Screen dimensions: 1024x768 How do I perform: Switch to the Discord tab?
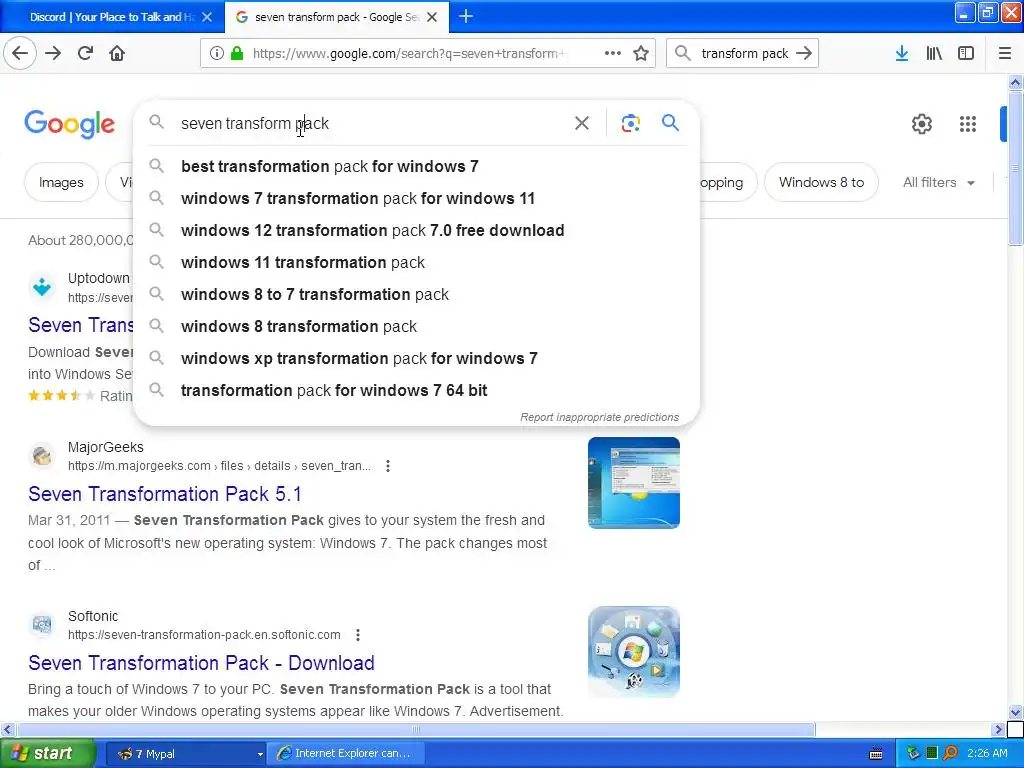112,17
